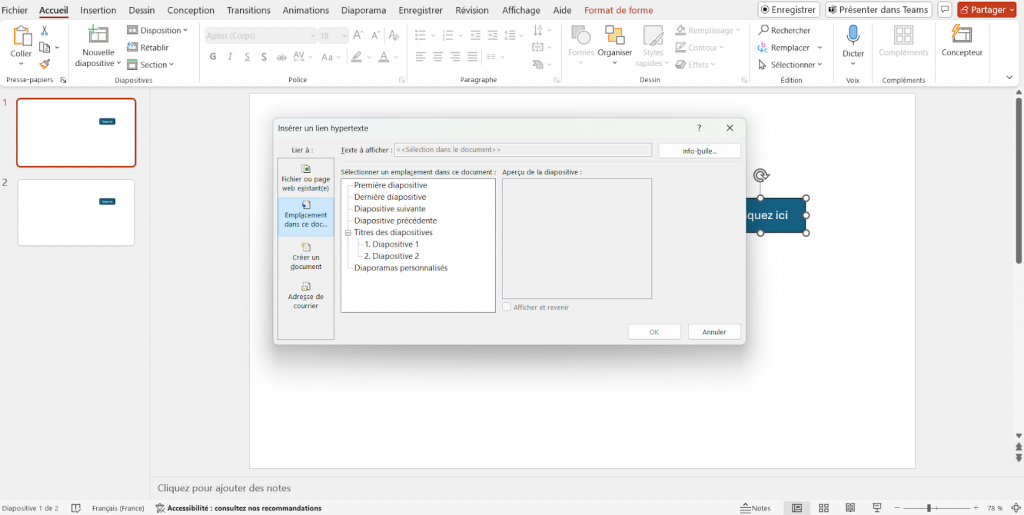Click the text highlight color button
Image resolution: width=1024 pixels, height=515 pixels.
(x=356, y=57)
